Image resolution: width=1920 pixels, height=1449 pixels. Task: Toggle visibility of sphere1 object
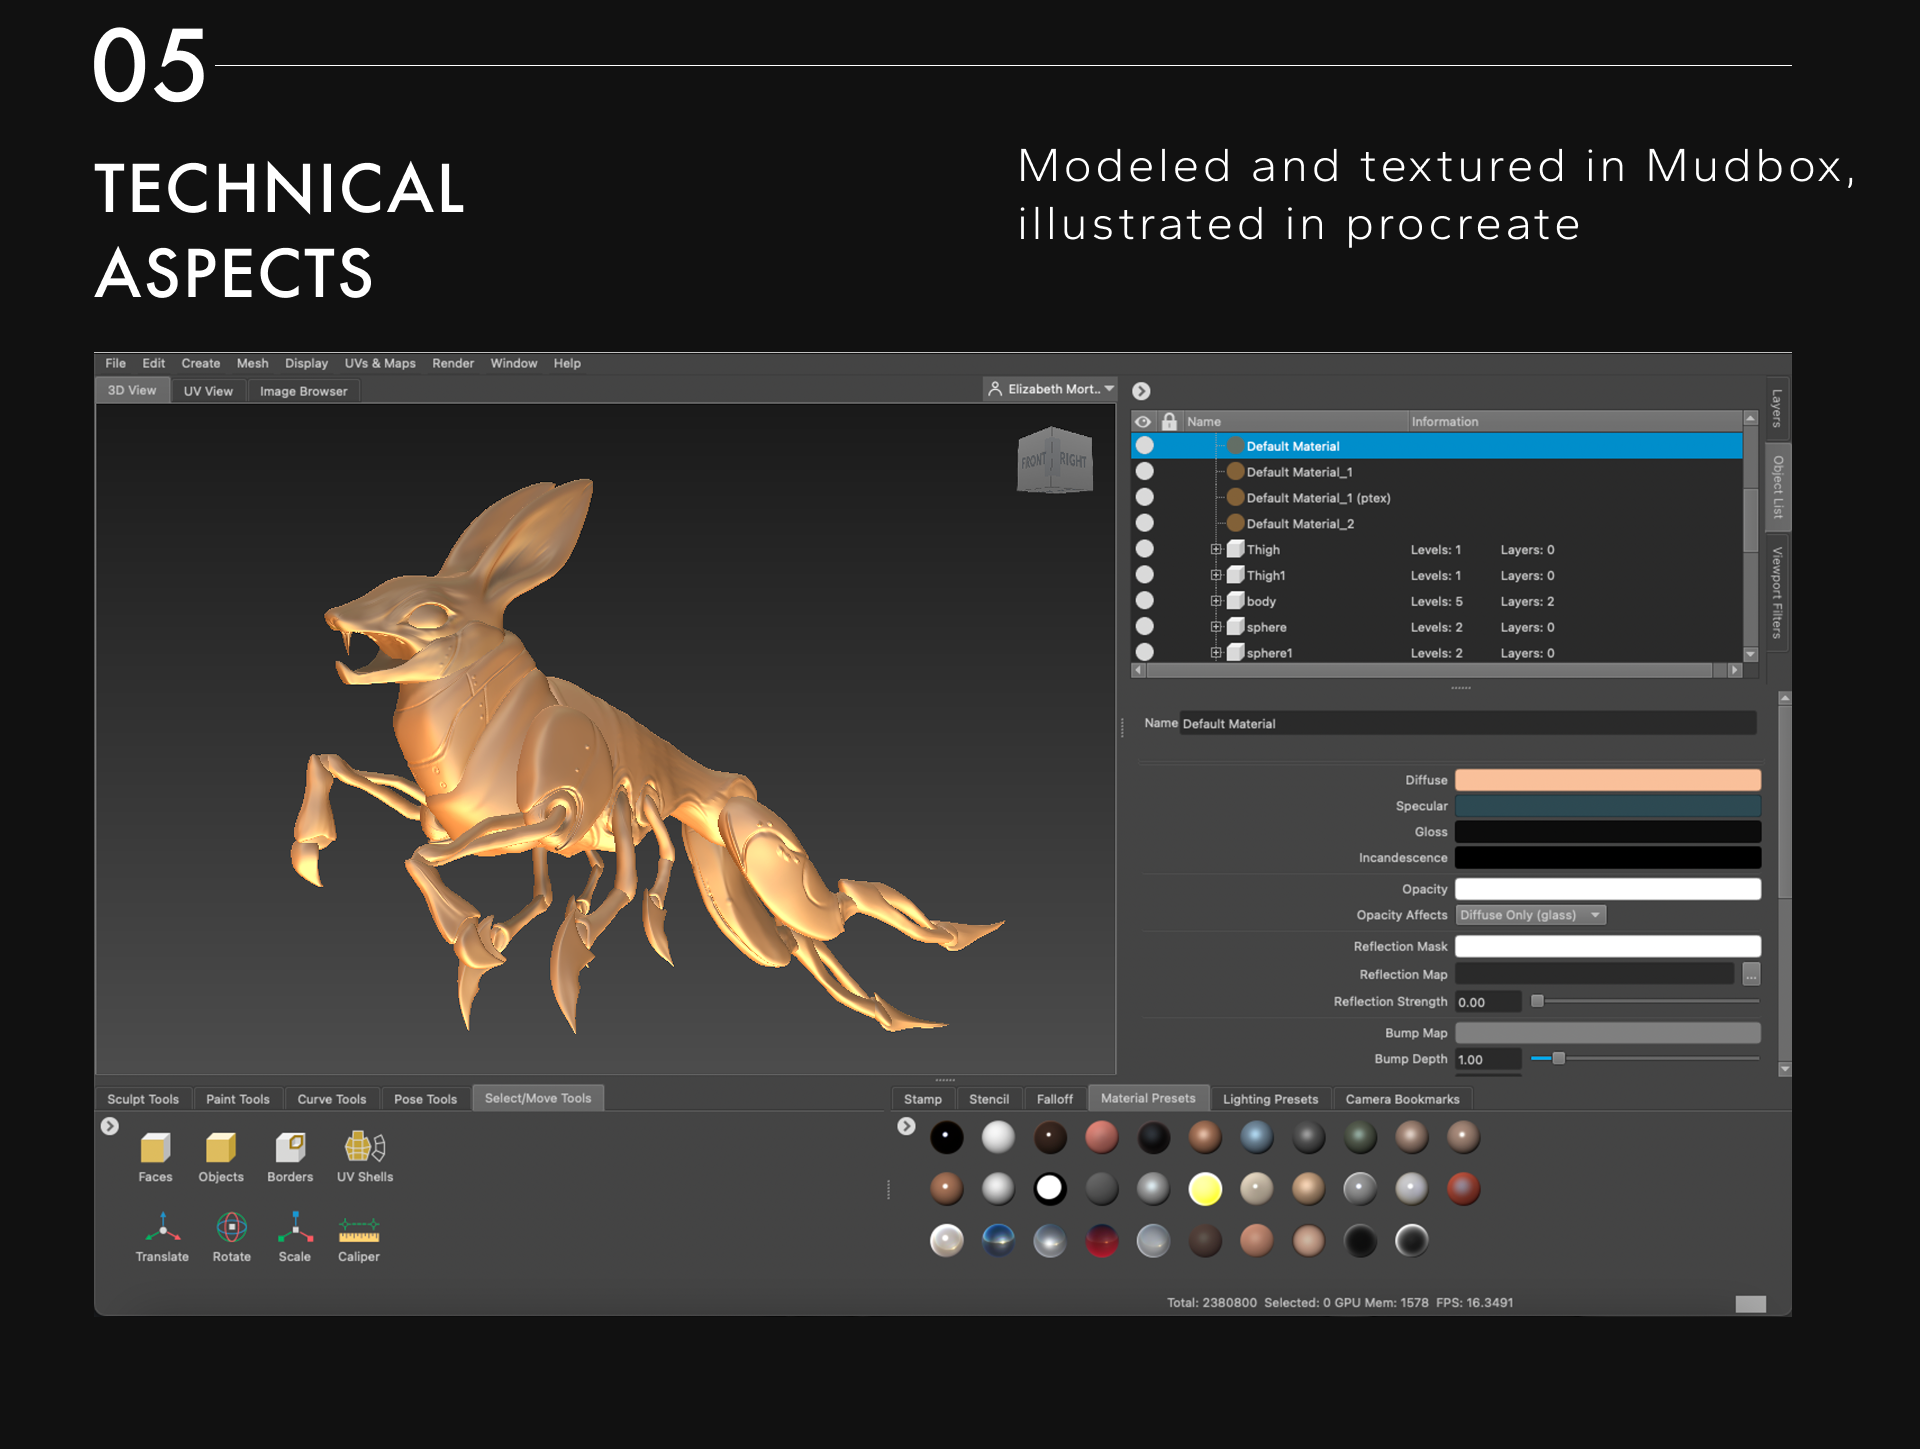[x=1145, y=652]
